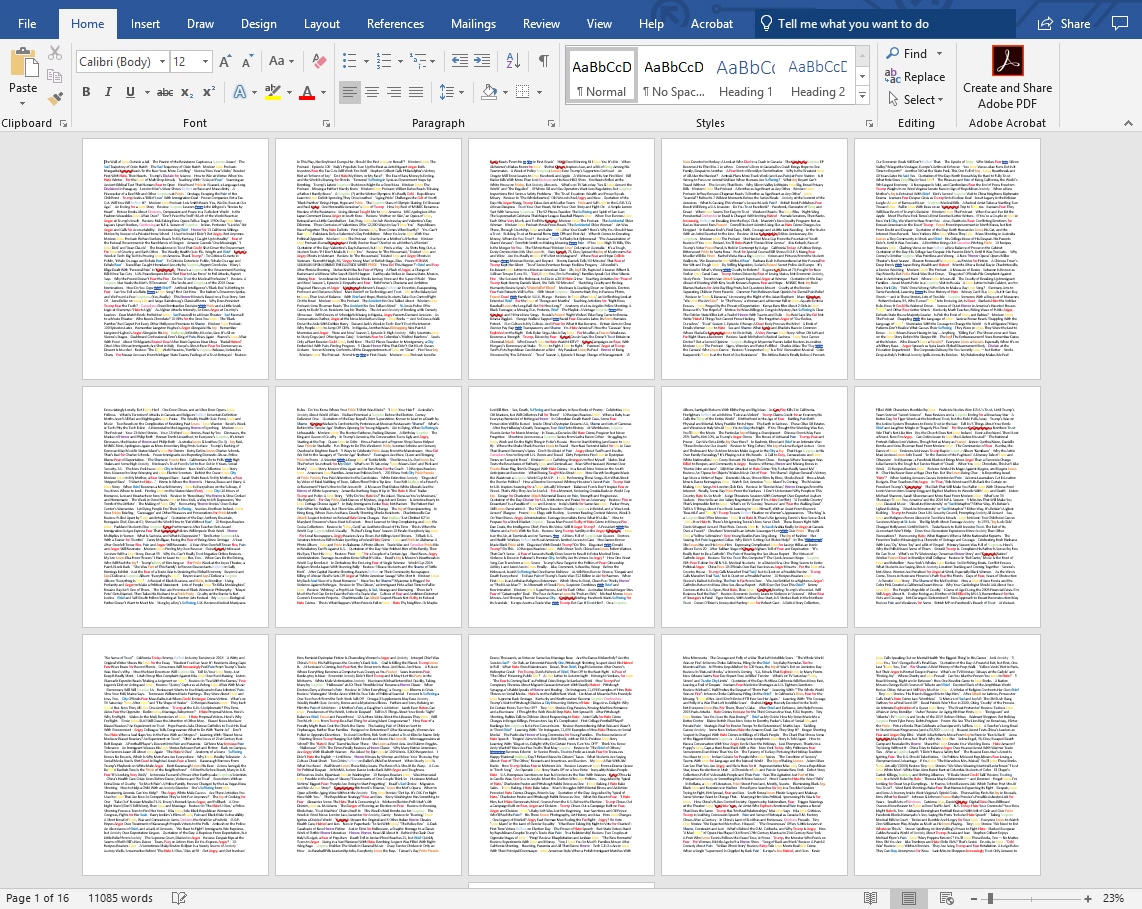Toggle Bold formatting
Viewport: 1142px width, 909px height.
pyautogui.click(x=86, y=92)
